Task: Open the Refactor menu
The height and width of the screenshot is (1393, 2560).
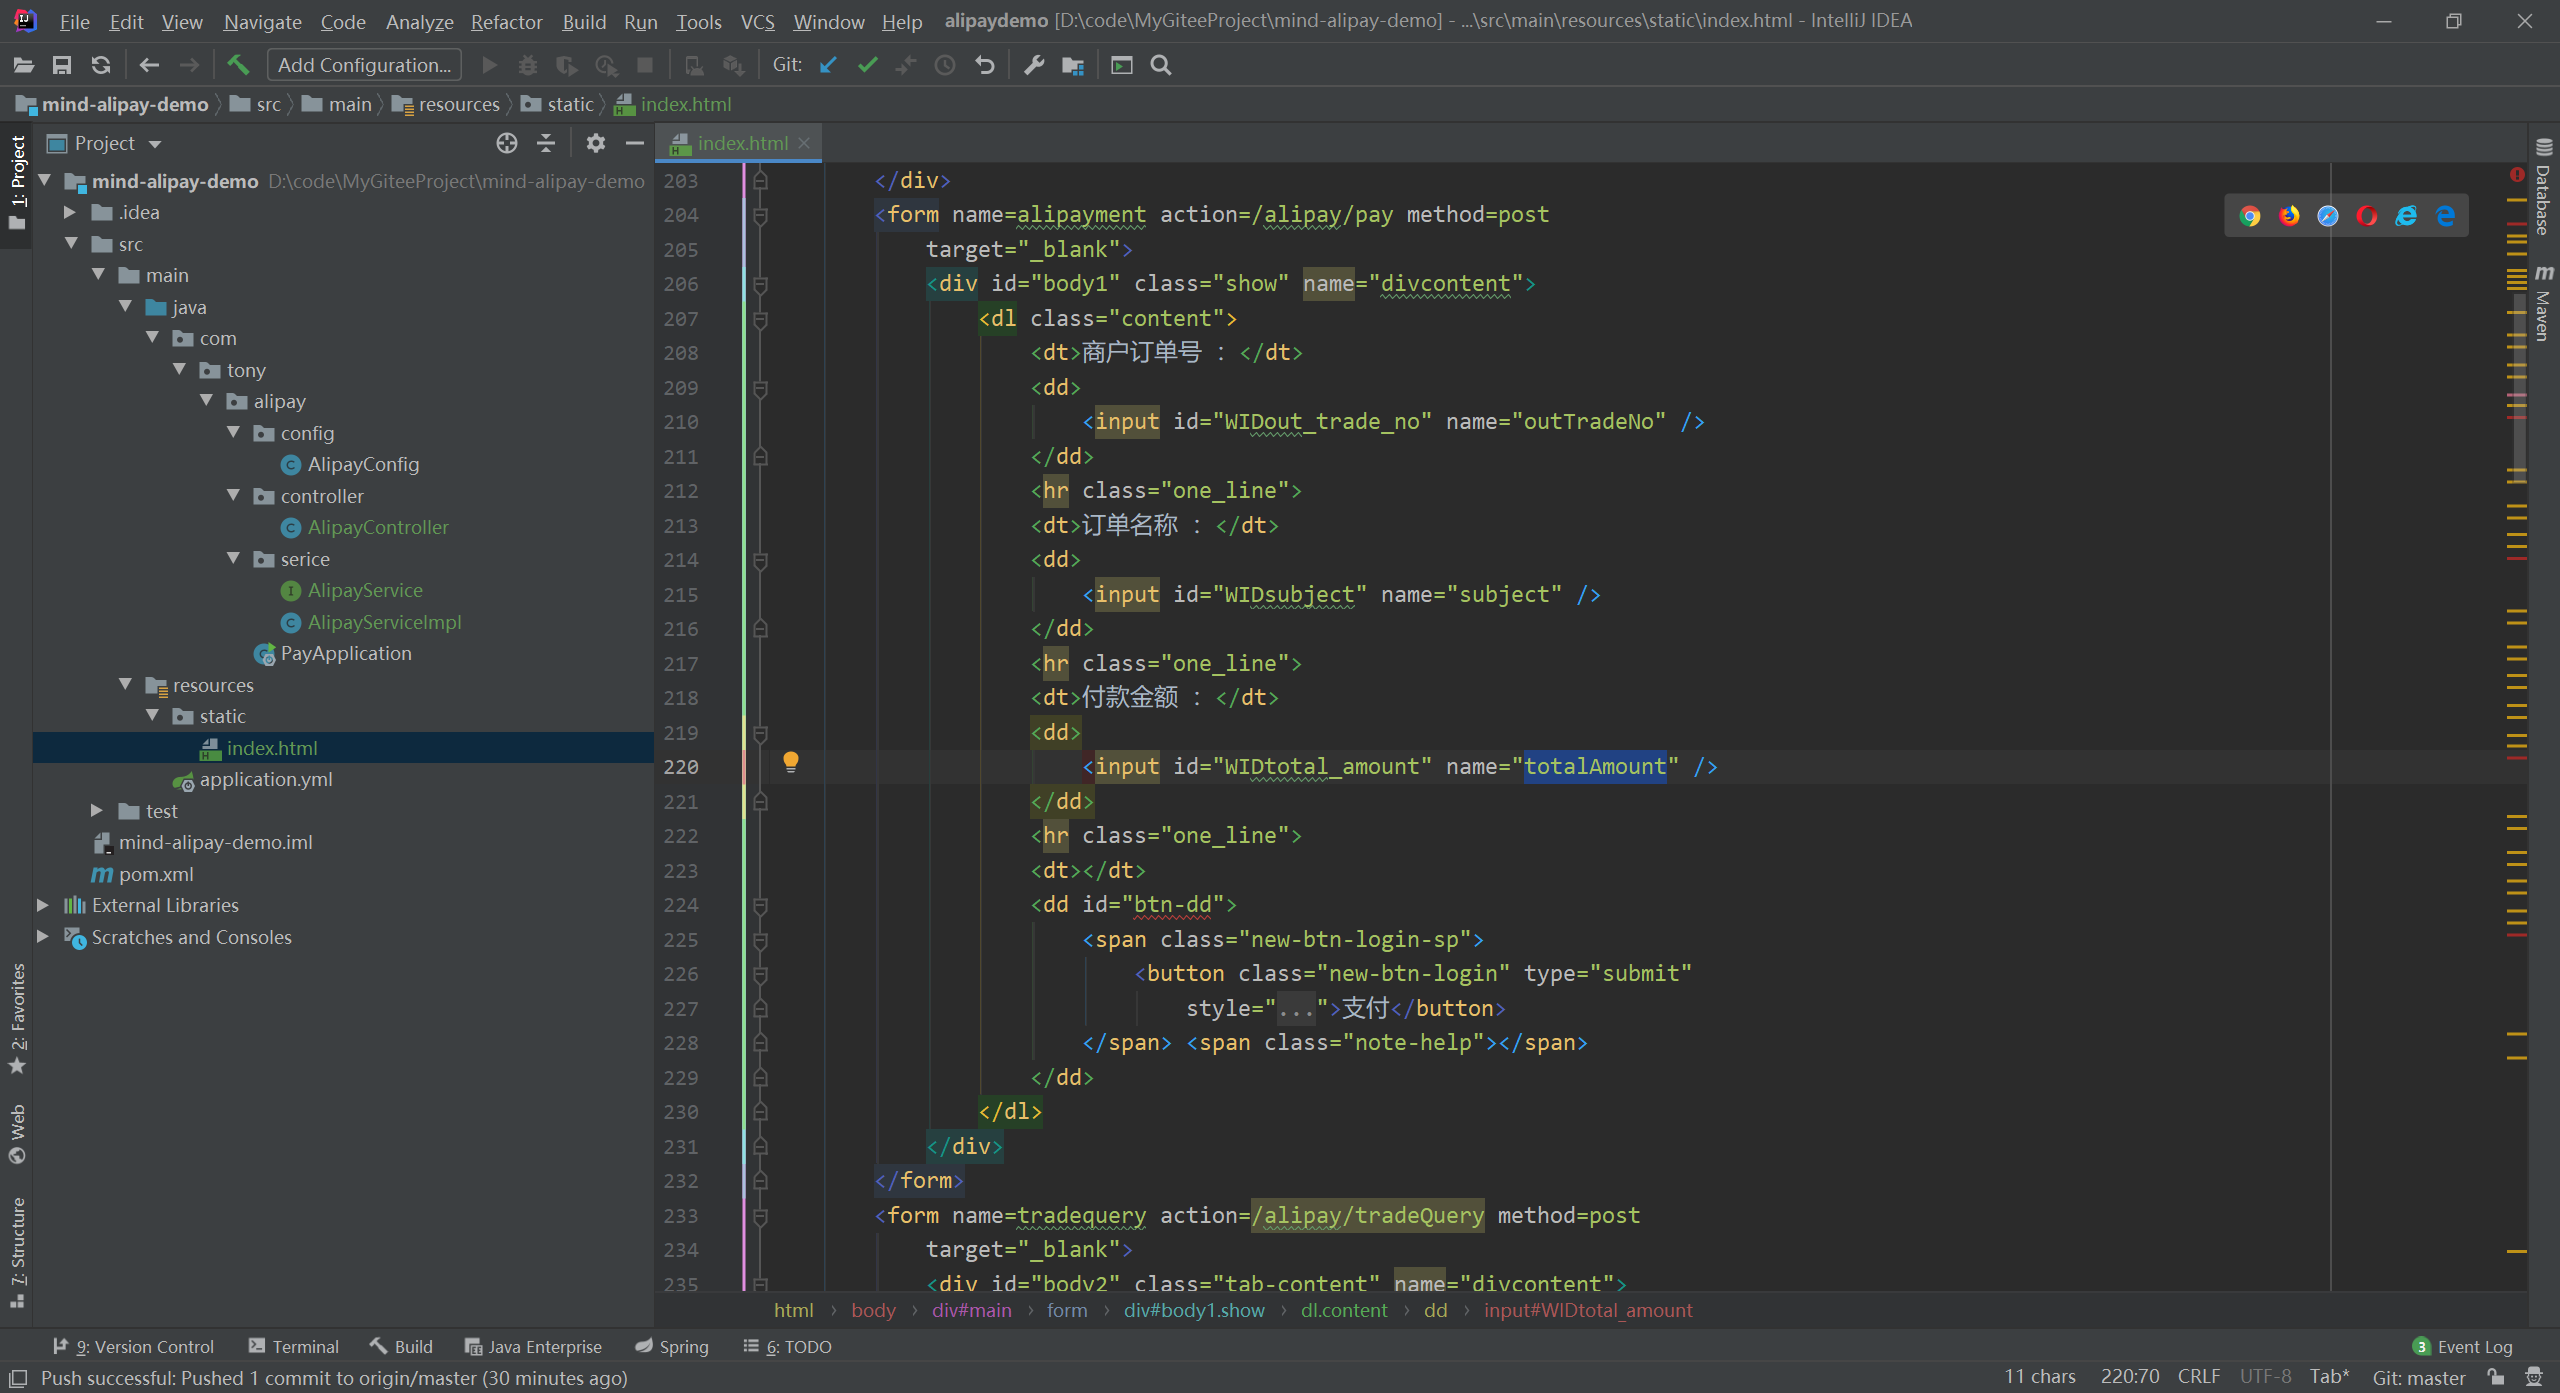Action: [x=506, y=21]
